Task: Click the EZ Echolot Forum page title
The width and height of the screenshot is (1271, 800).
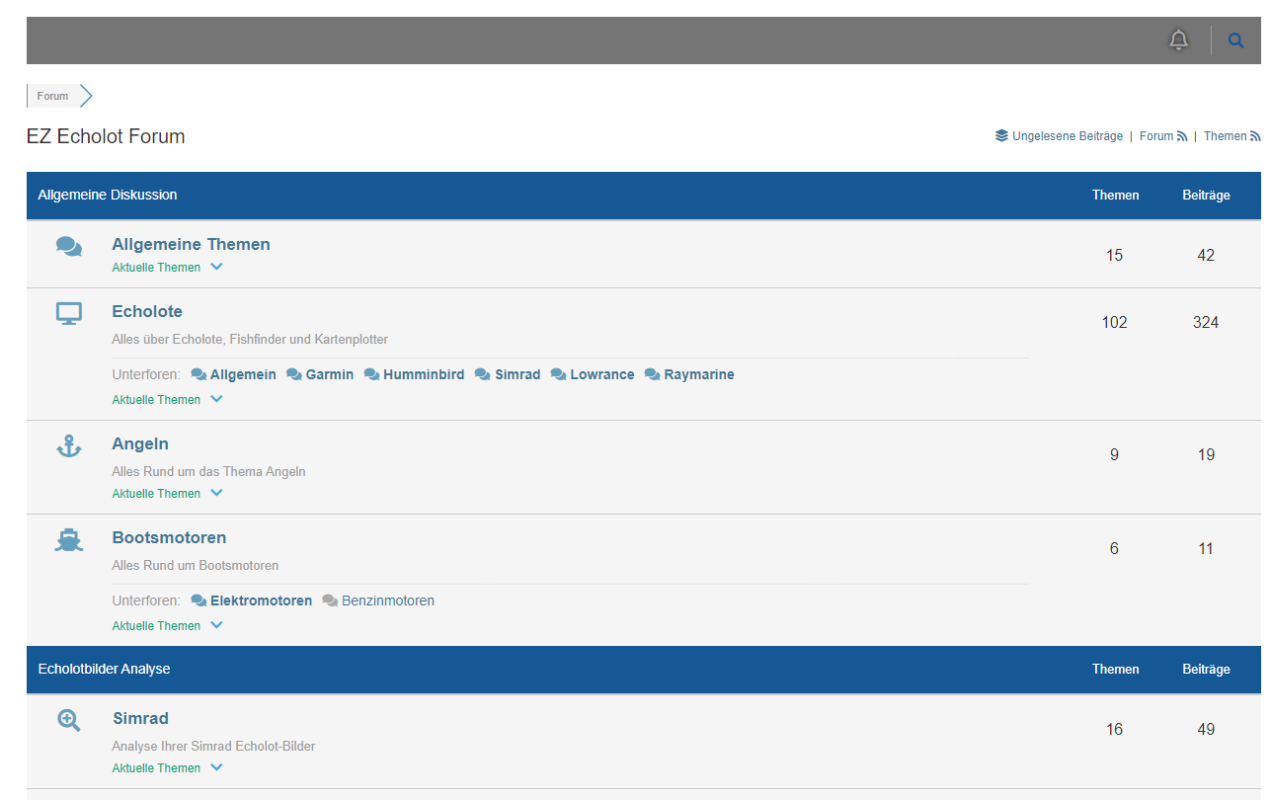Action: tap(106, 136)
